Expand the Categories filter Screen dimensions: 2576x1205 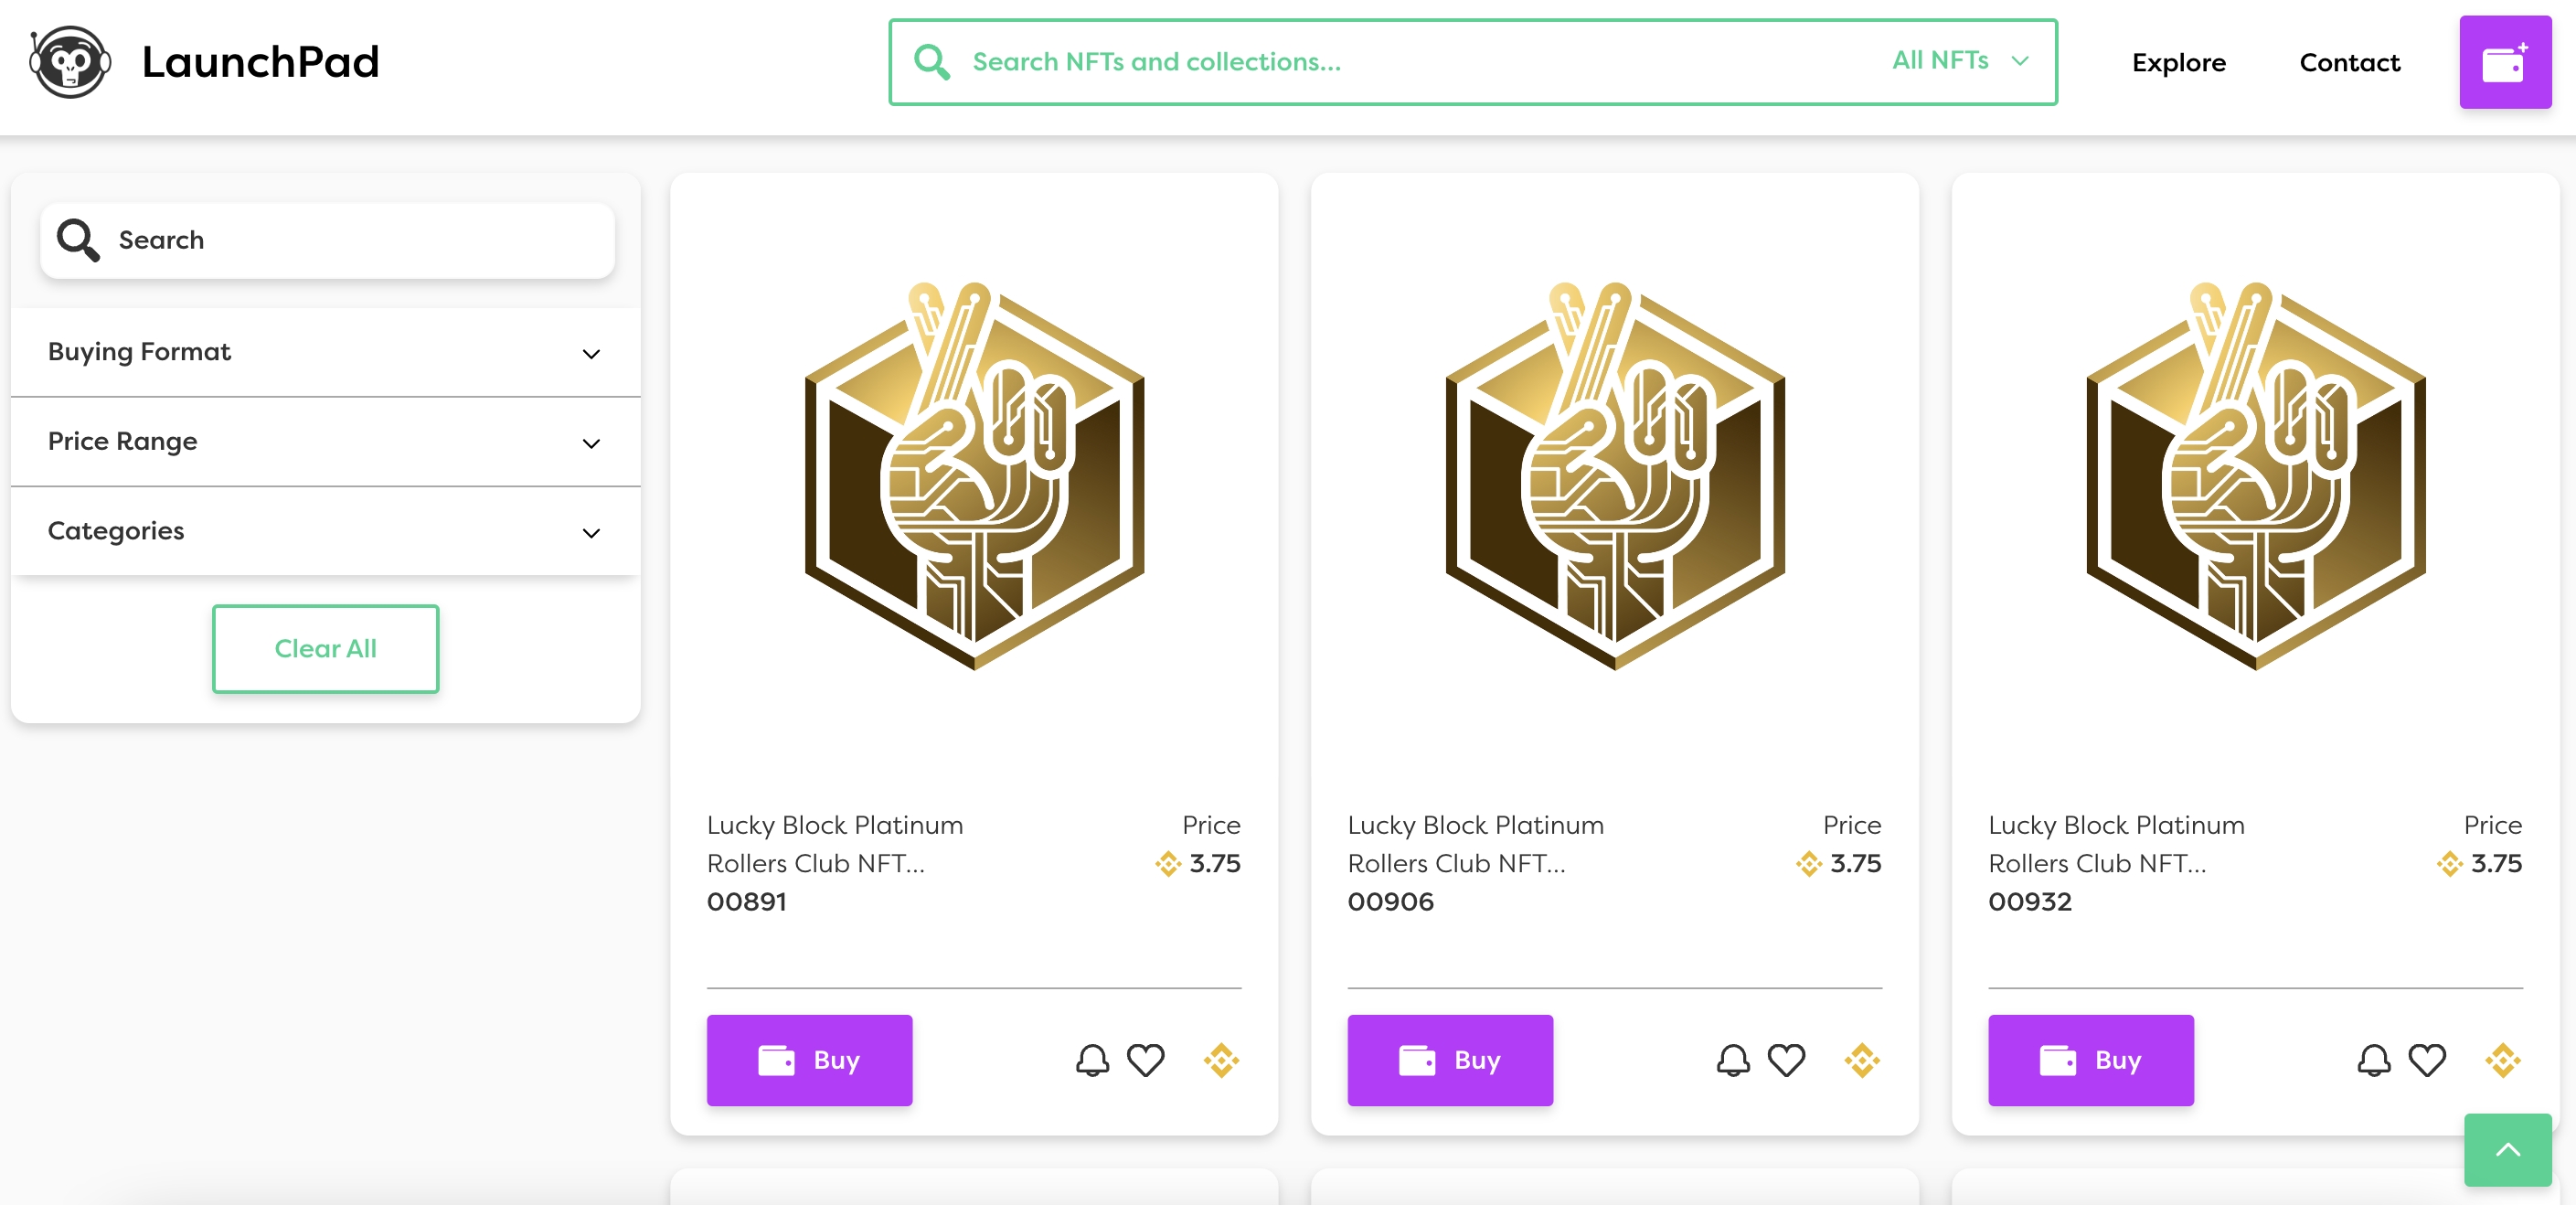pos(325,531)
